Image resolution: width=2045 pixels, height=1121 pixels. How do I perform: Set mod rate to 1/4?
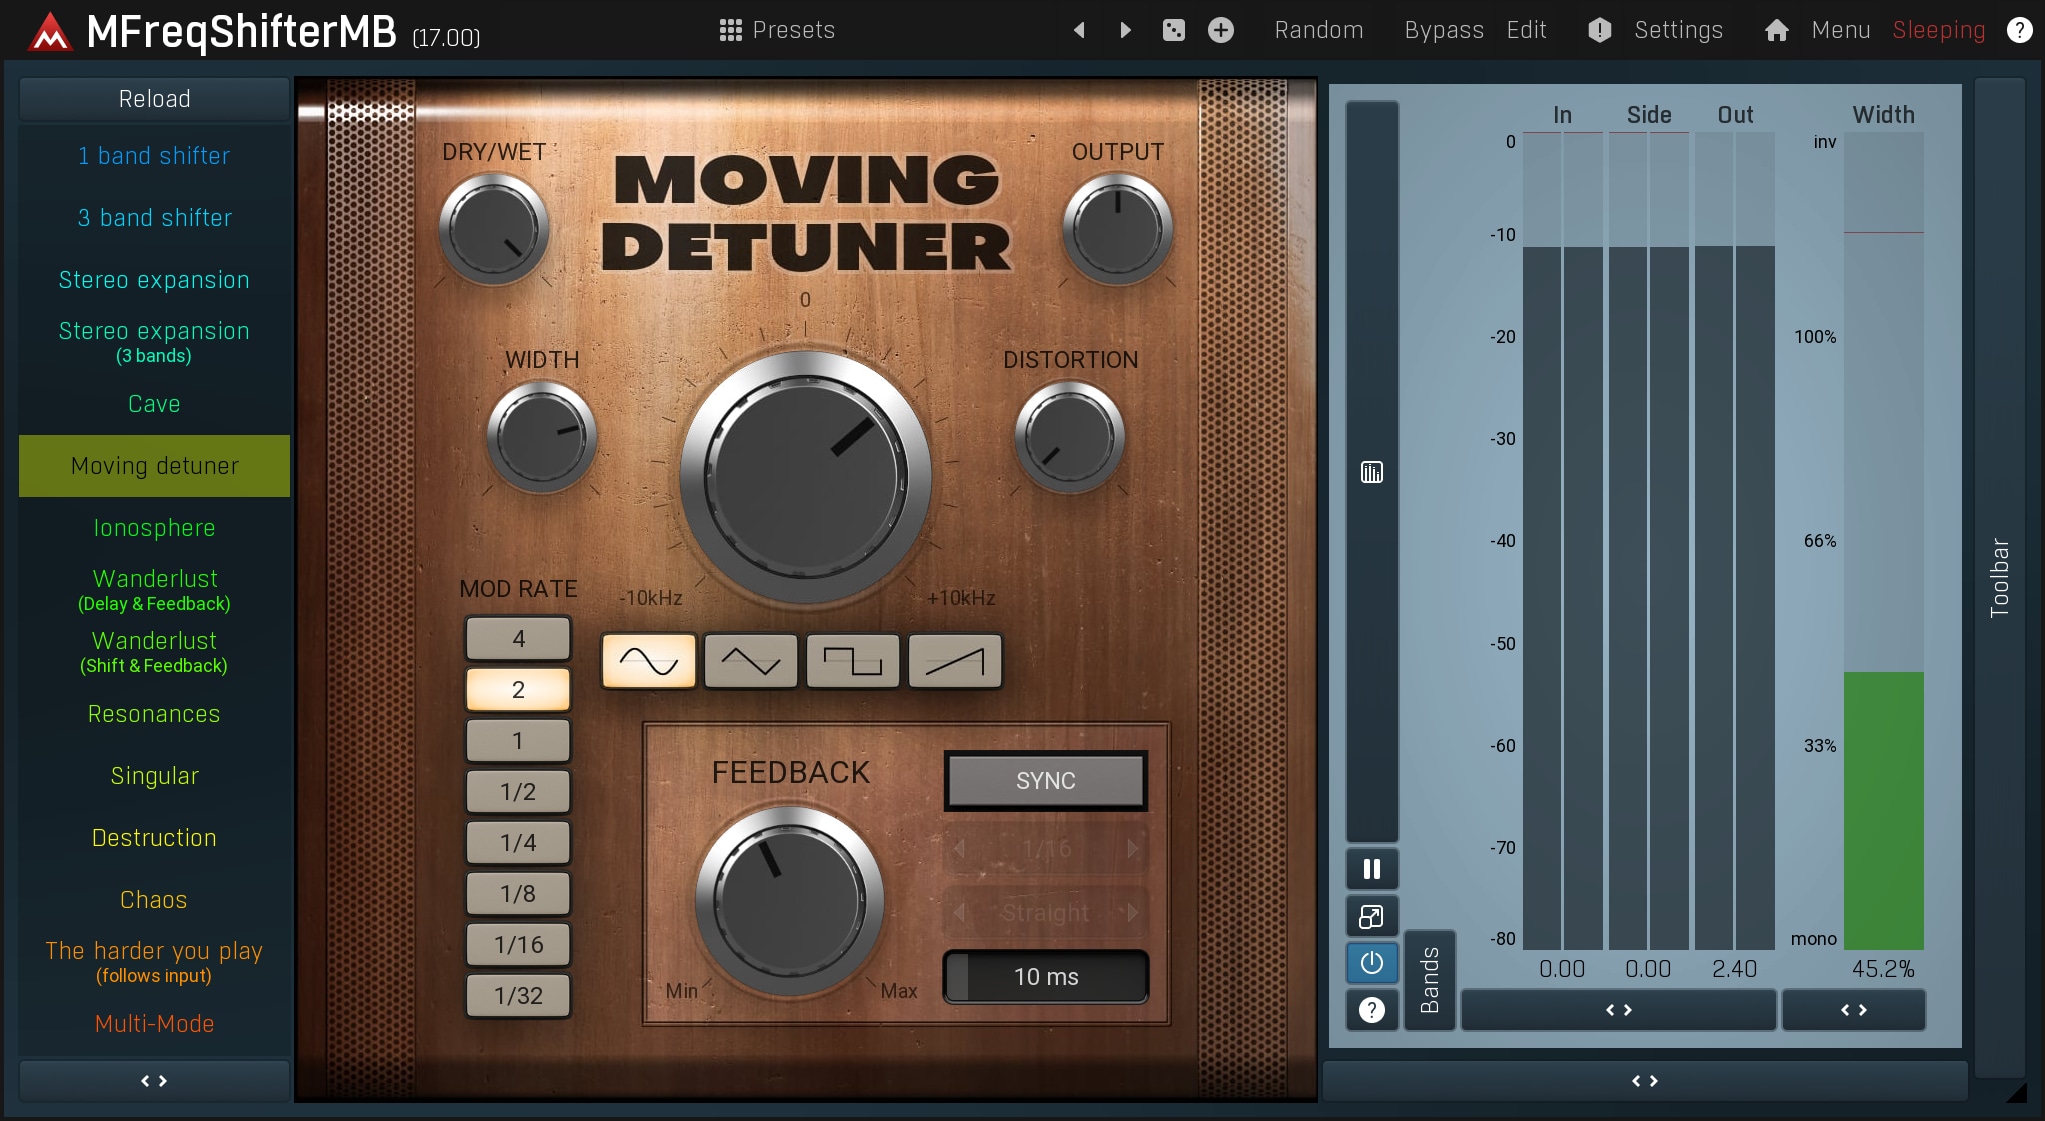pos(518,843)
